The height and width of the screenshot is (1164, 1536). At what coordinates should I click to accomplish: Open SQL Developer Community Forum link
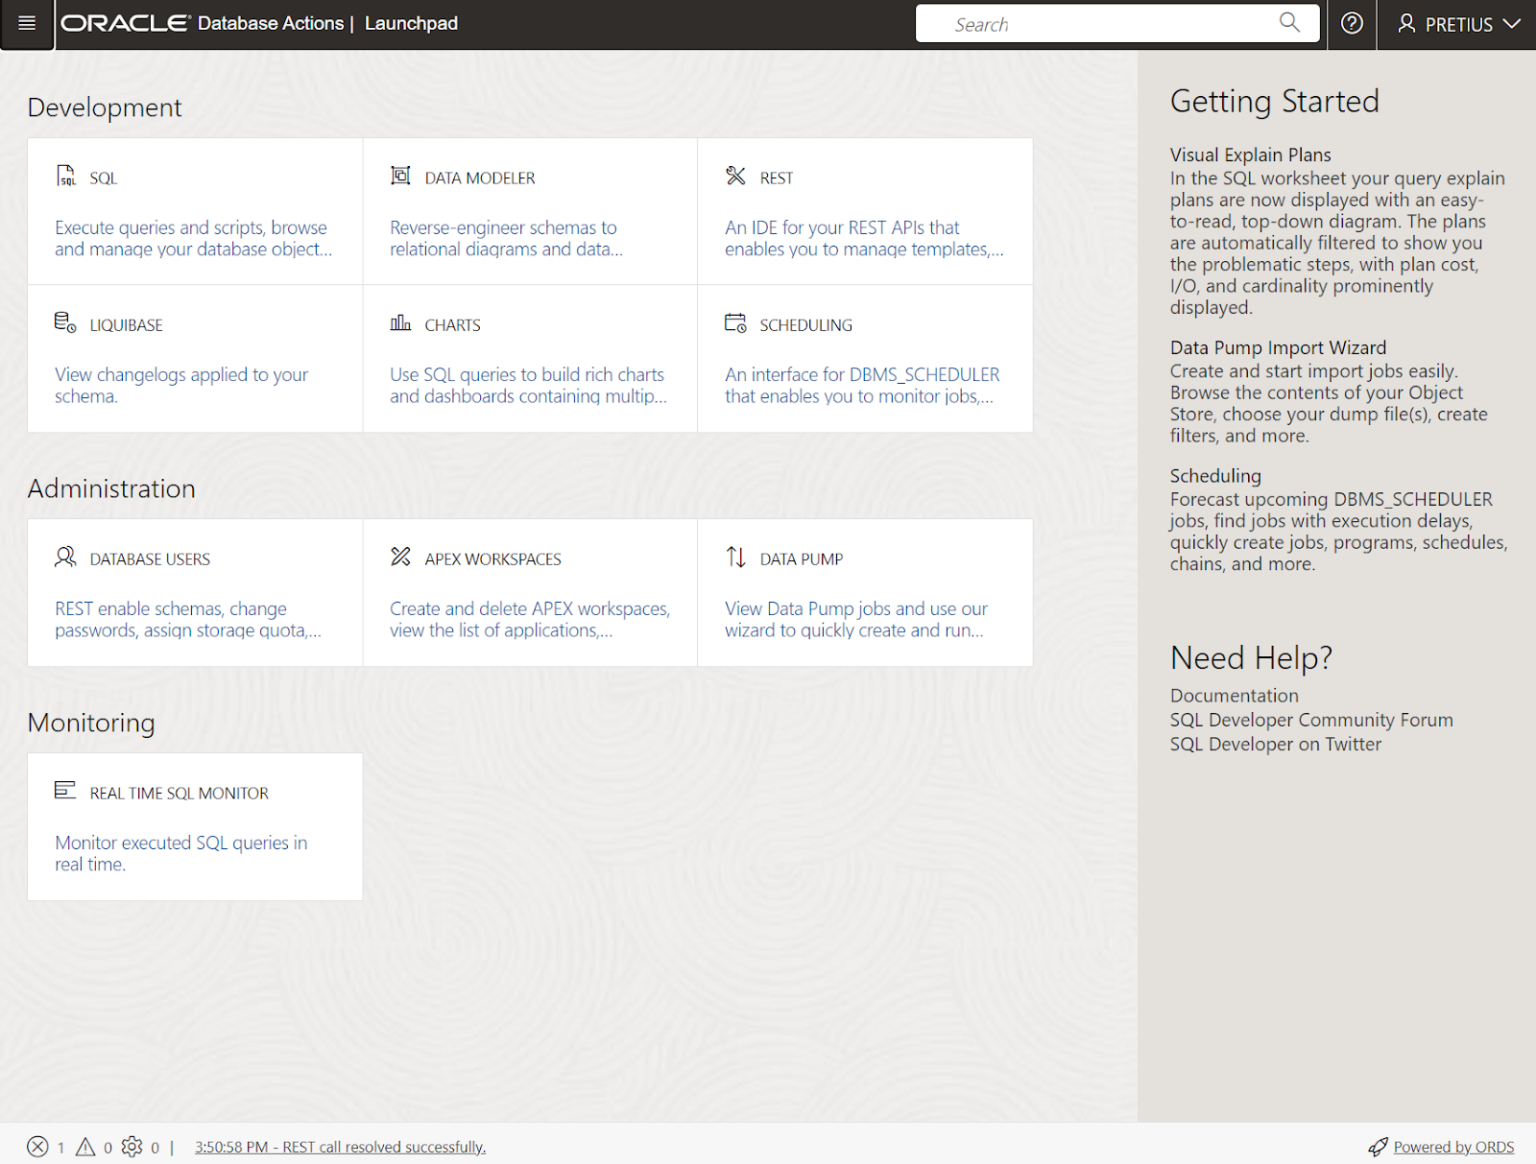(x=1311, y=720)
